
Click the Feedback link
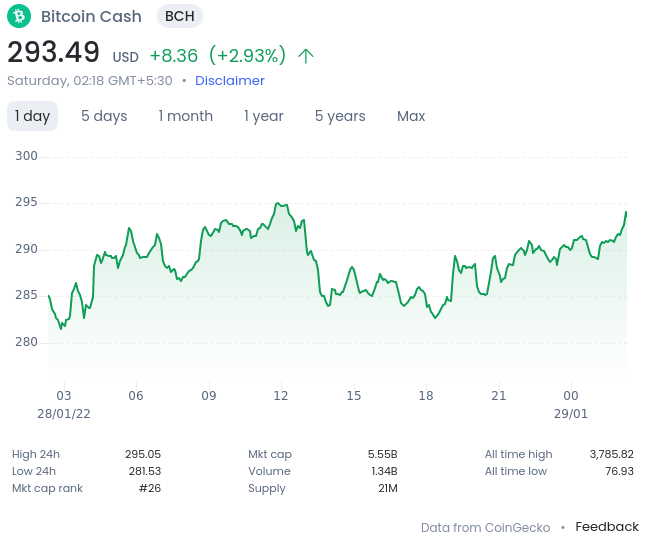tap(607, 526)
